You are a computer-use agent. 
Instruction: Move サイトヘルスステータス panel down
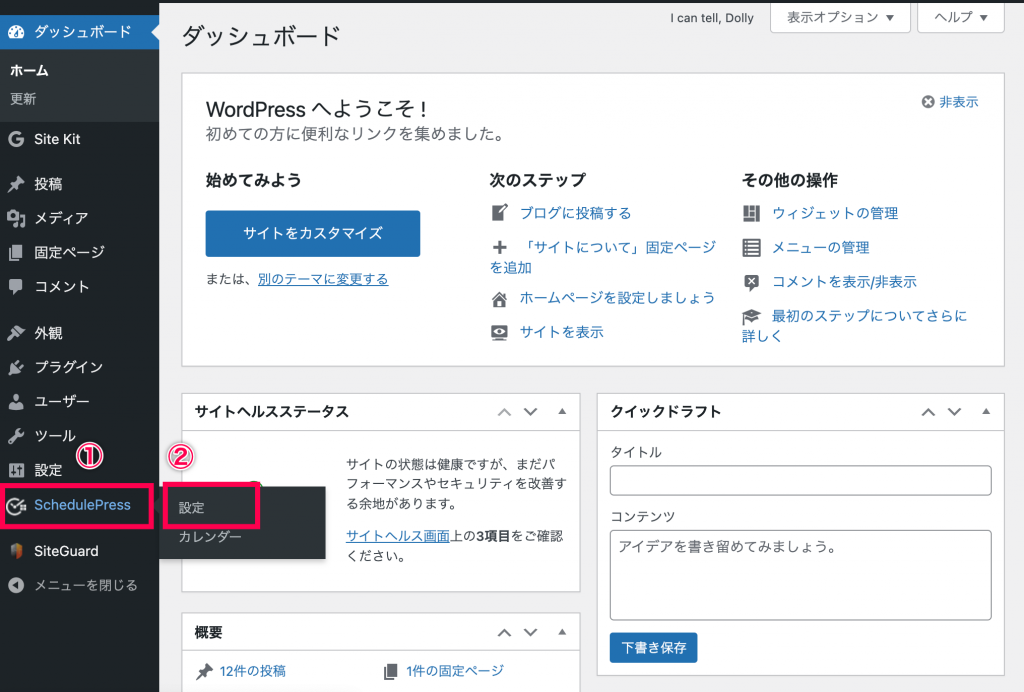530,412
